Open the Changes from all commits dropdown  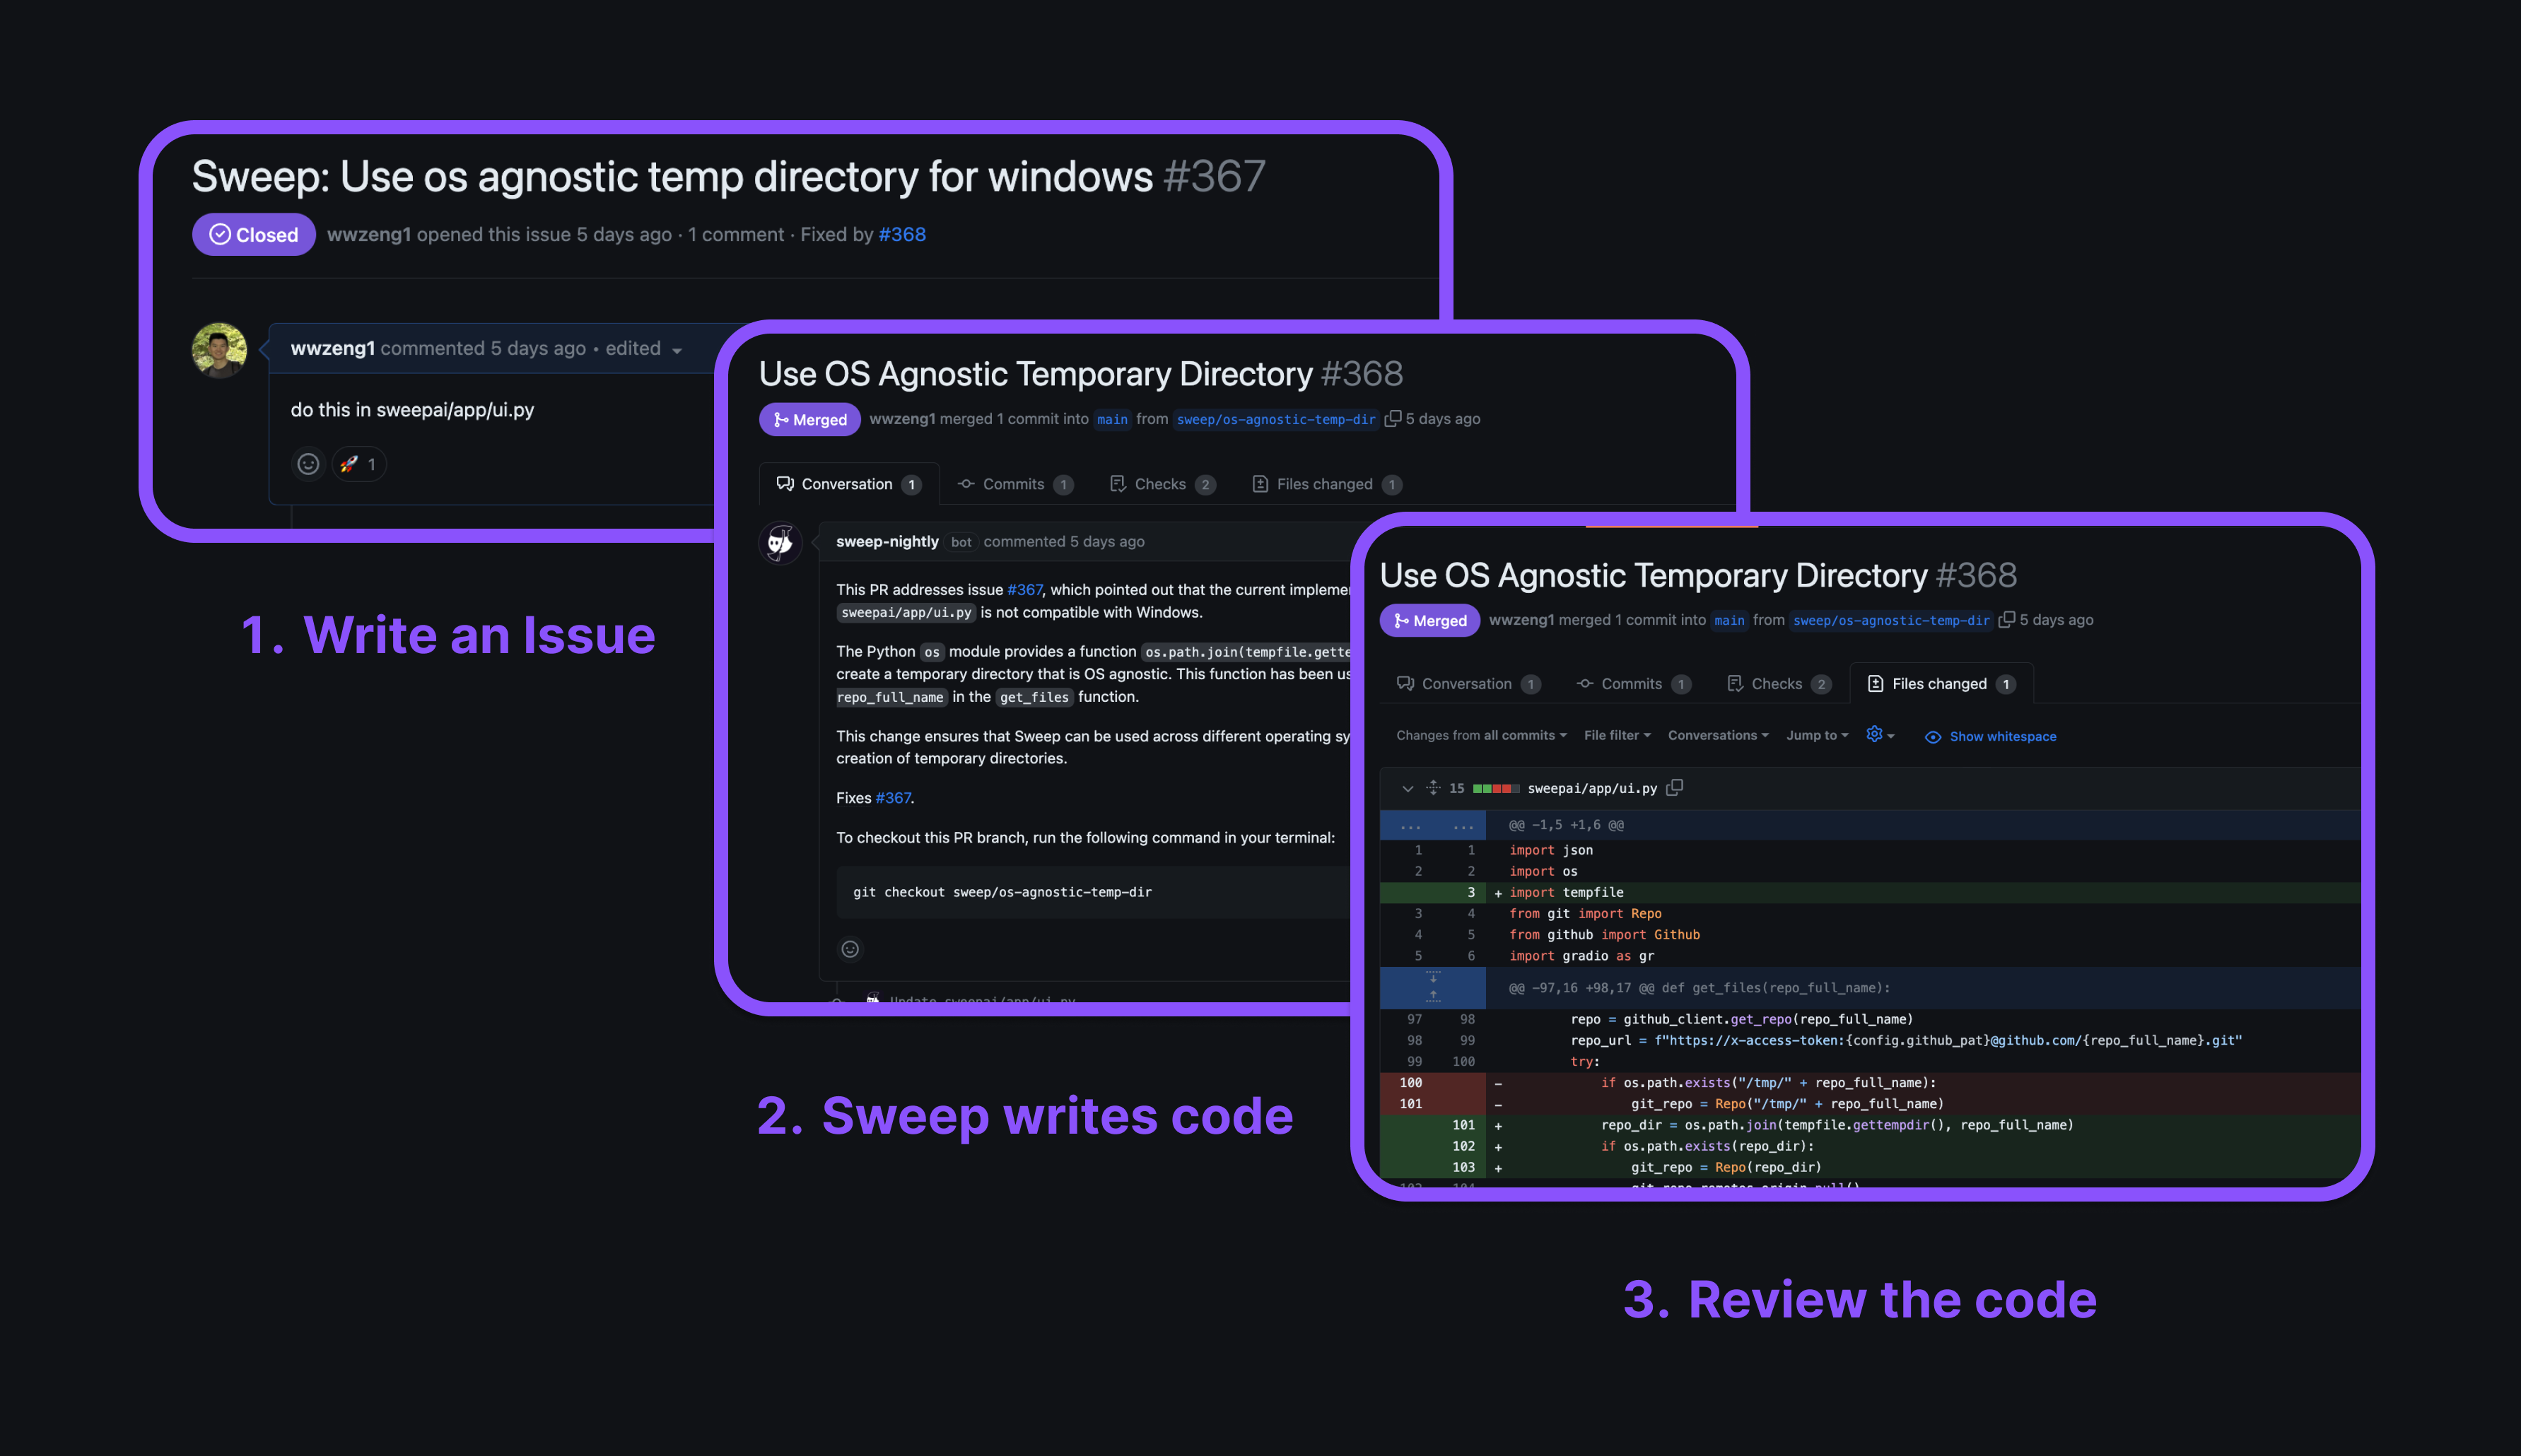click(x=1481, y=735)
